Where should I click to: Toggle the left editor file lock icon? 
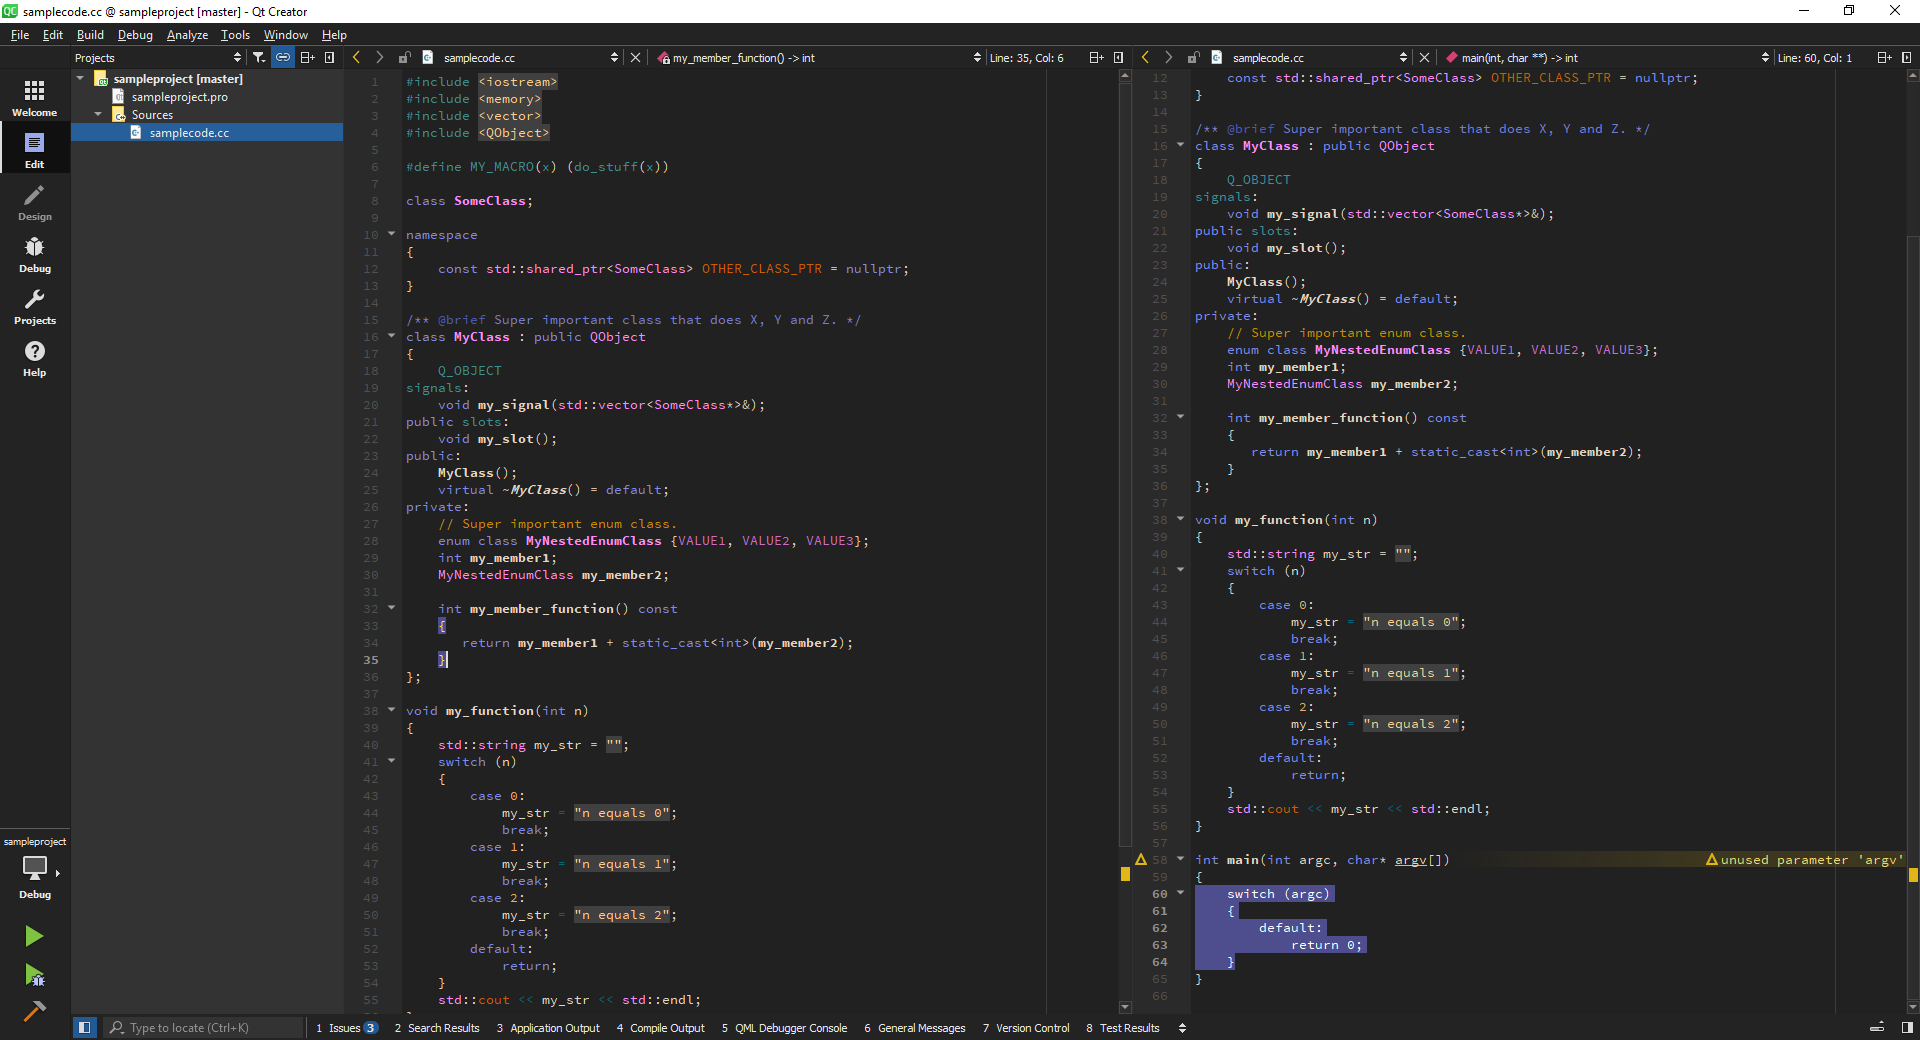[x=404, y=58]
